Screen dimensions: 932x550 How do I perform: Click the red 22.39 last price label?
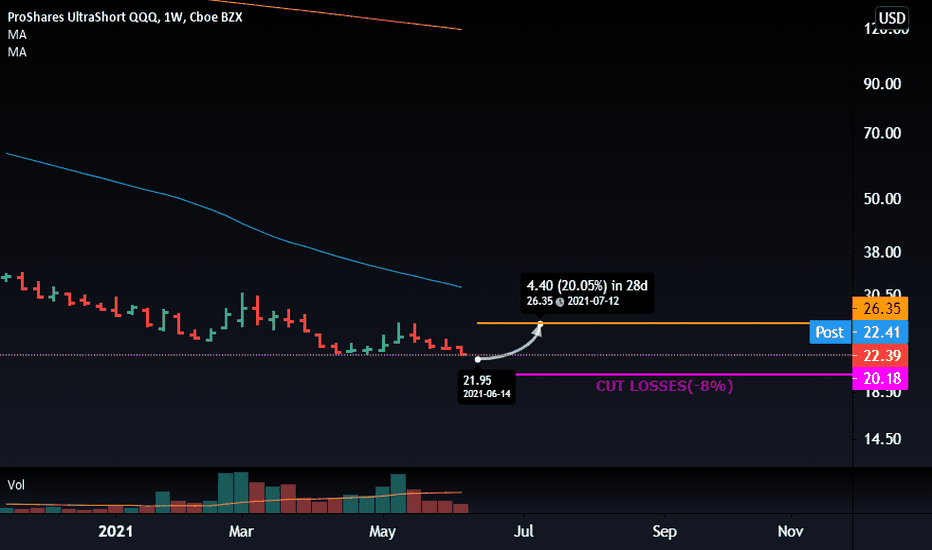click(x=880, y=356)
